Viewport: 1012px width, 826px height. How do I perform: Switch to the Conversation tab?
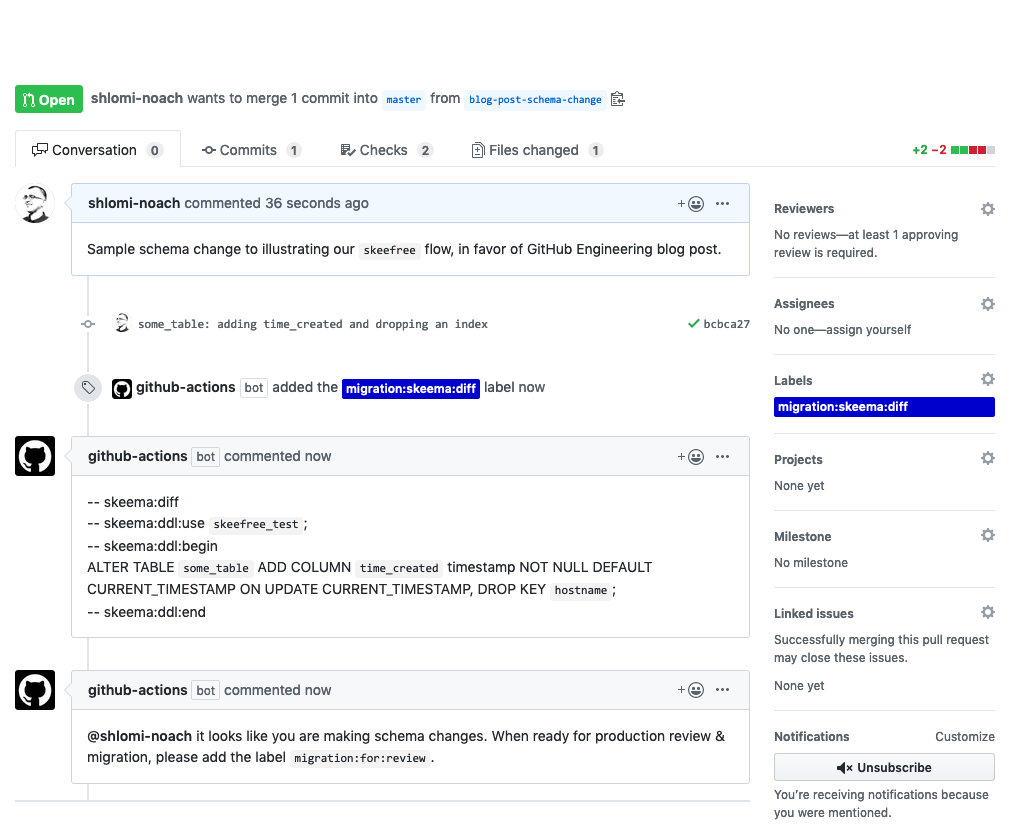pos(97,150)
